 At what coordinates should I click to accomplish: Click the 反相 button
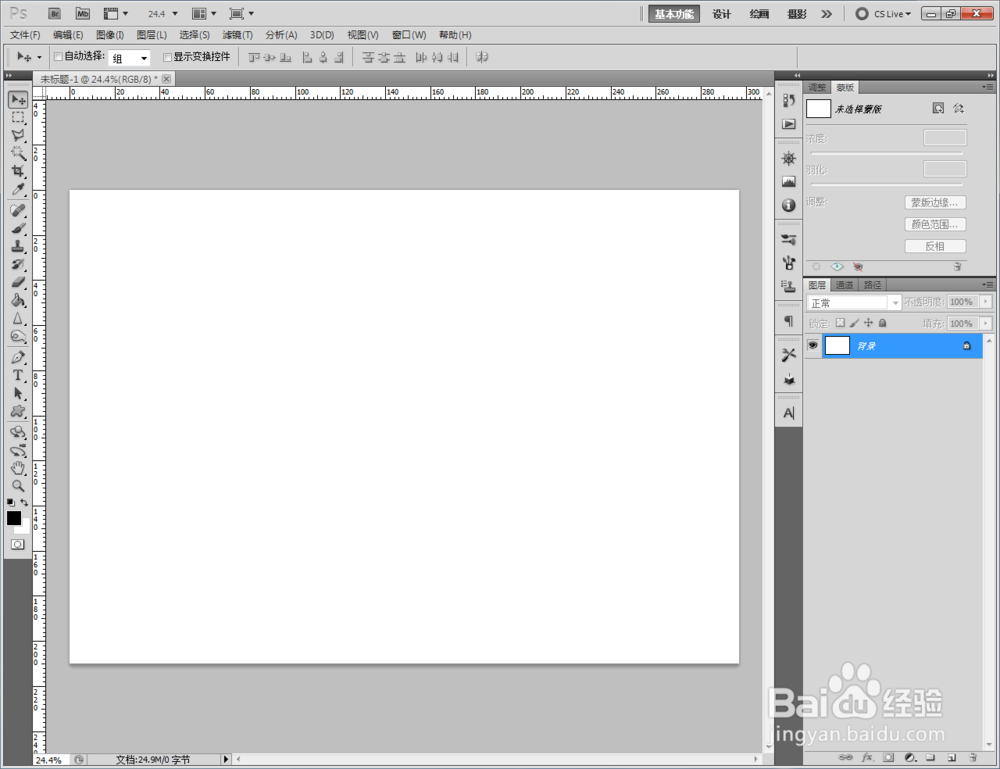(x=935, y=246)
